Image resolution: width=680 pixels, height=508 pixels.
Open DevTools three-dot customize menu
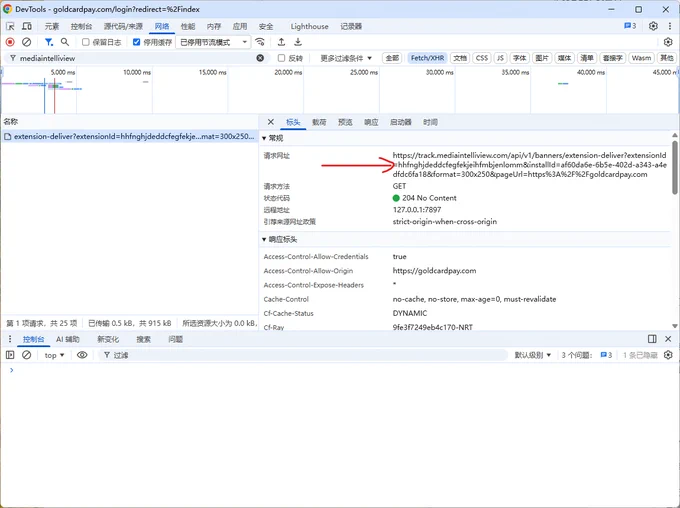pyautogui.click(x=670, y=26)
